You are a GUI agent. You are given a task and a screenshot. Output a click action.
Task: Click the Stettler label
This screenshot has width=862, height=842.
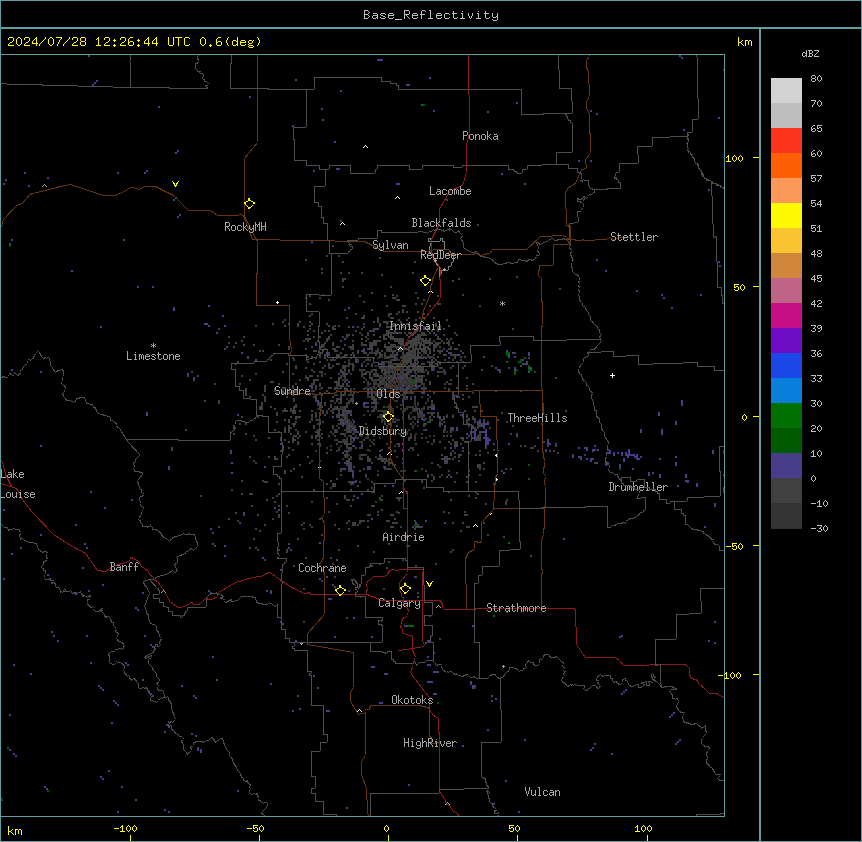(x=634, y=237)
